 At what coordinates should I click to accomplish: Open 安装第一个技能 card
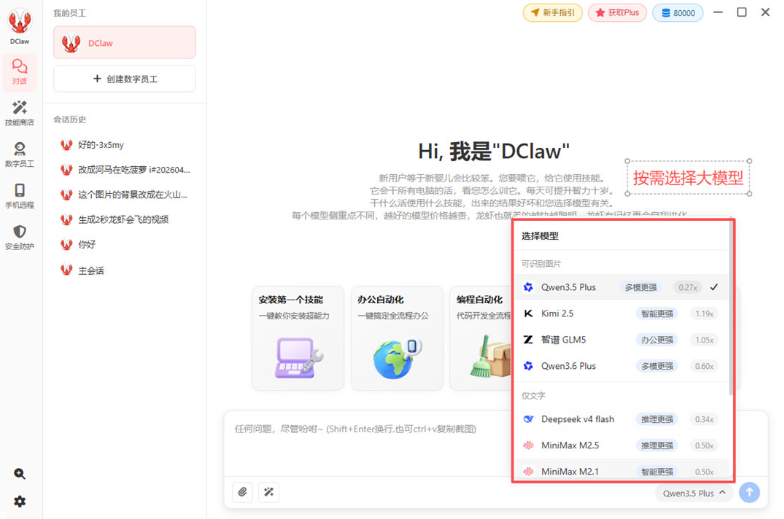coord(298,338)
